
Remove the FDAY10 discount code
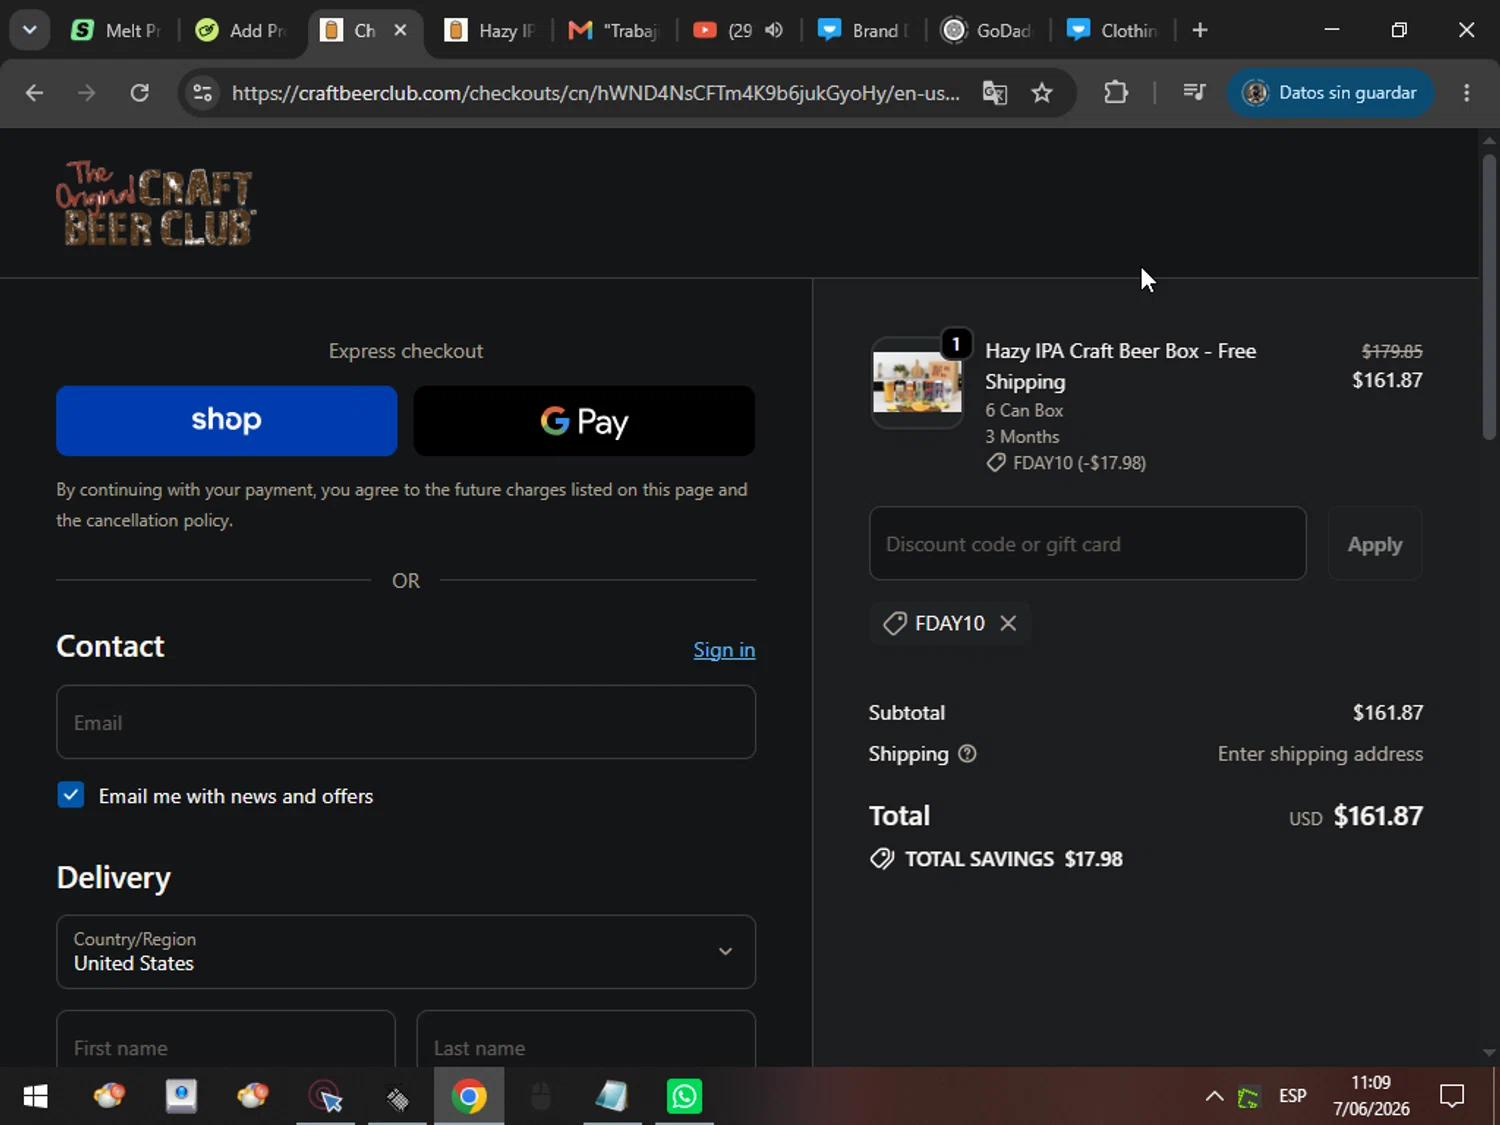pos(1008,623)
